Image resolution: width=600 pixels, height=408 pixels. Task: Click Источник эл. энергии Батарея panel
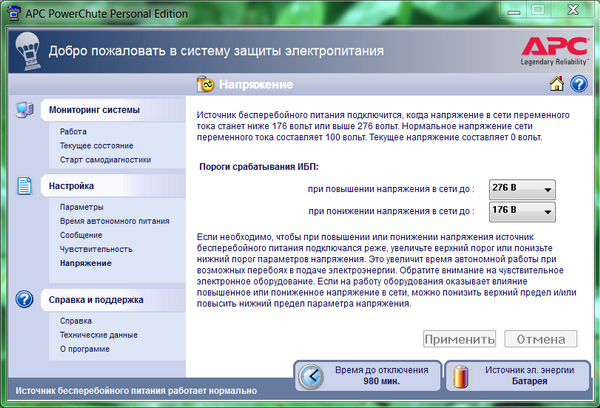(518, 376)
